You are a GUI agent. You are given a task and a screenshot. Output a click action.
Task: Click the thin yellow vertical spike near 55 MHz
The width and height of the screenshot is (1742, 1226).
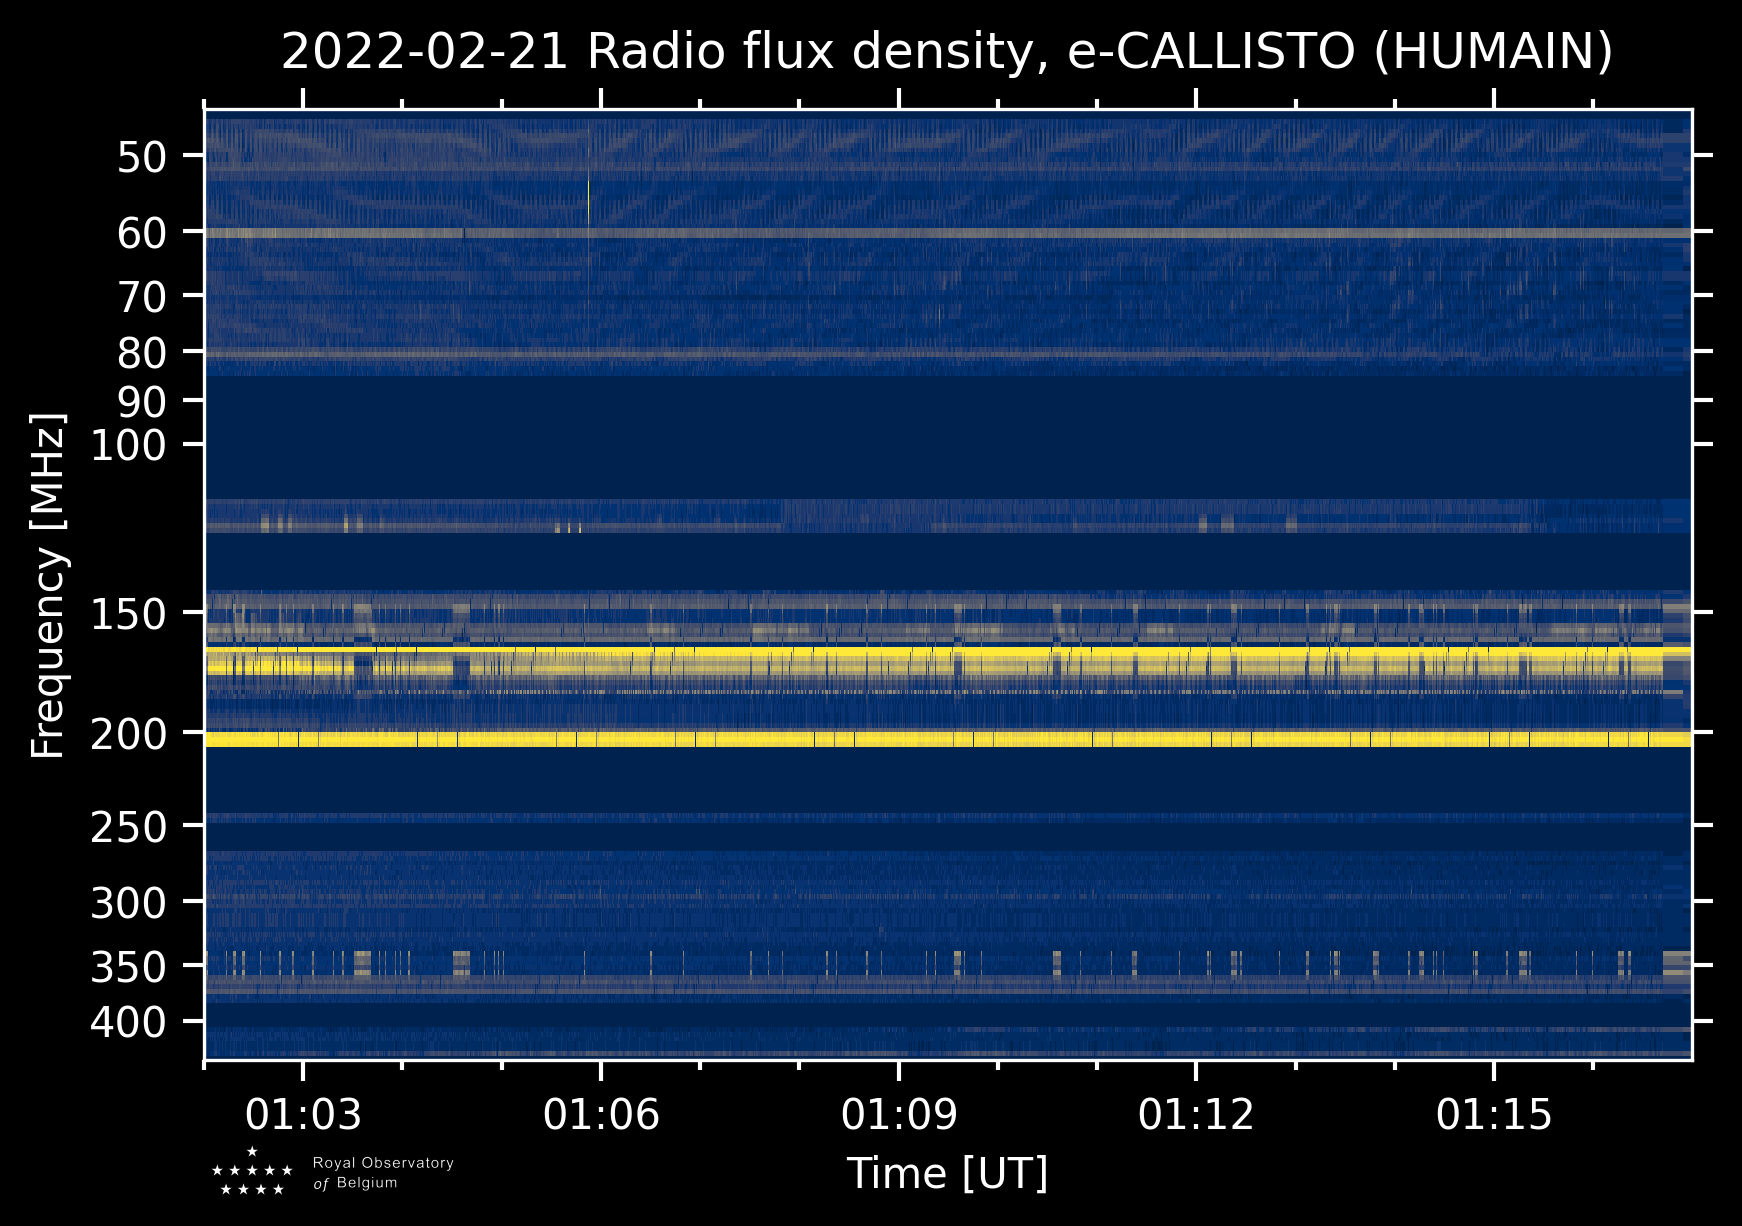(588, 200)
